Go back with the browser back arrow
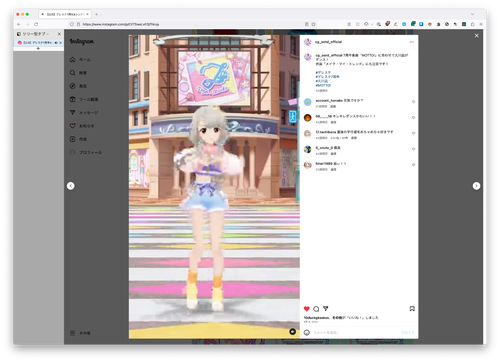 (x=19, y=24)
